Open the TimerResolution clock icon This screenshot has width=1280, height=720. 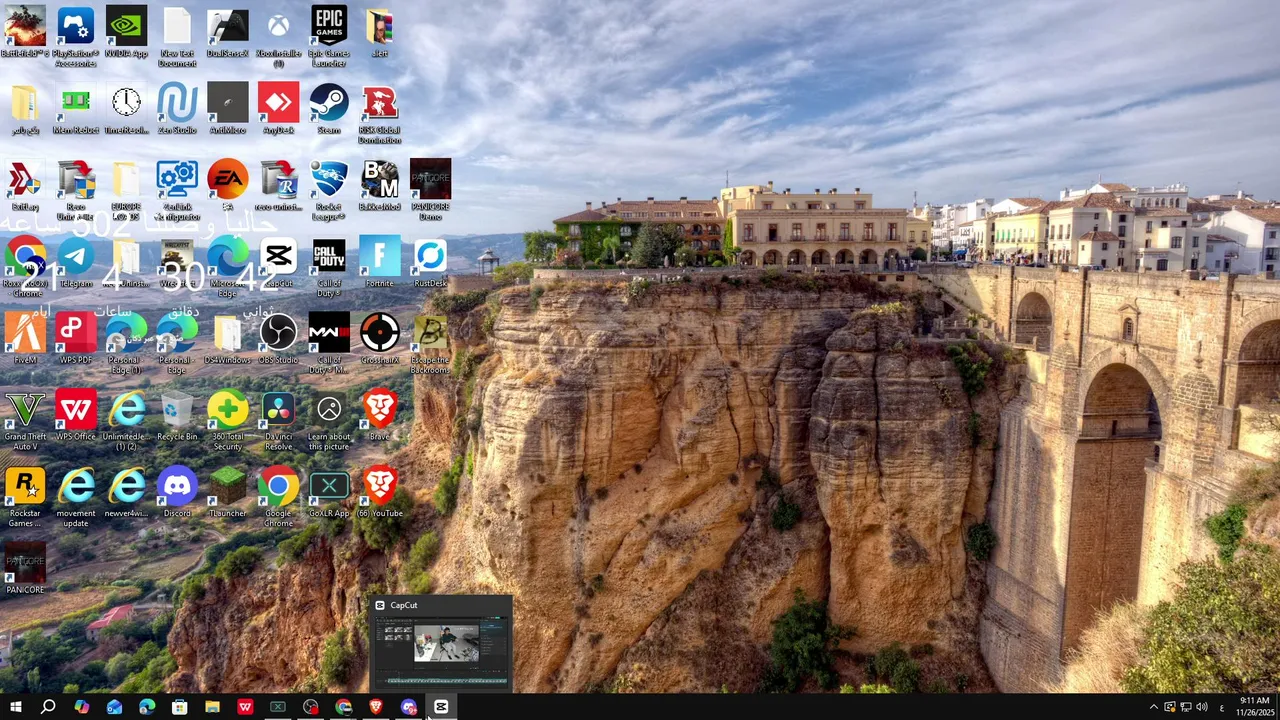126,110
